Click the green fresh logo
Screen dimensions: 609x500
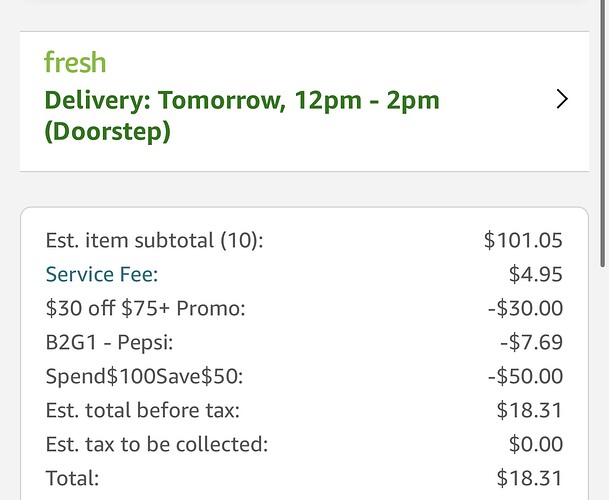75,63
